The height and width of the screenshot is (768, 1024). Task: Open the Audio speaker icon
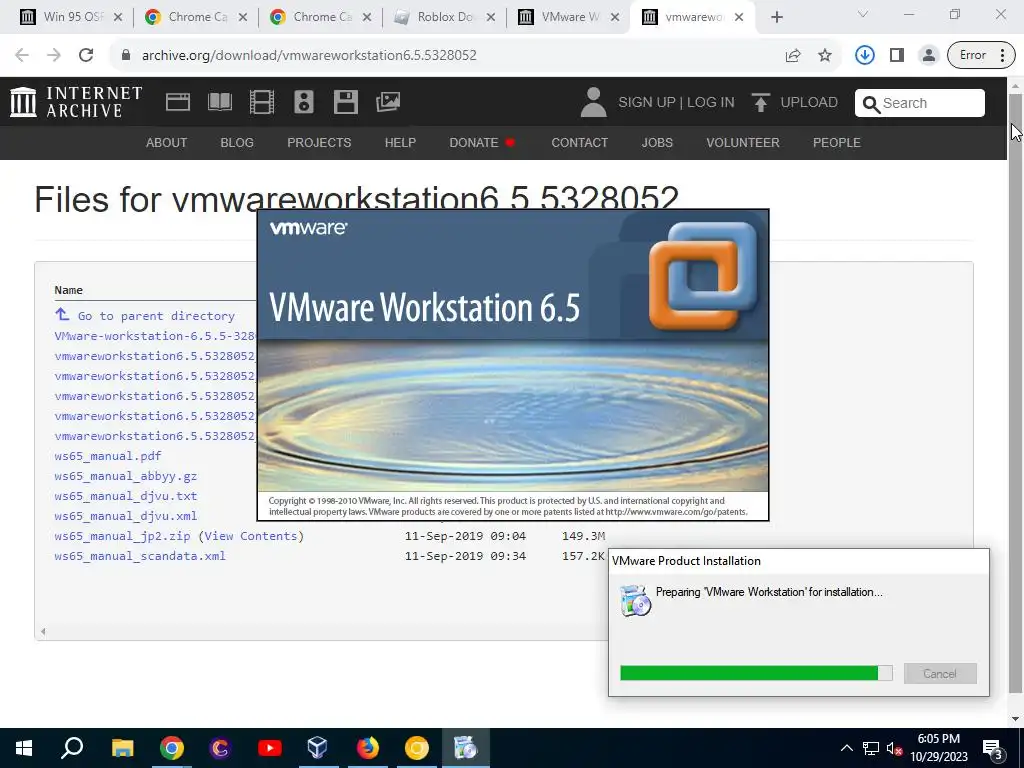click(x=304, y=102)
